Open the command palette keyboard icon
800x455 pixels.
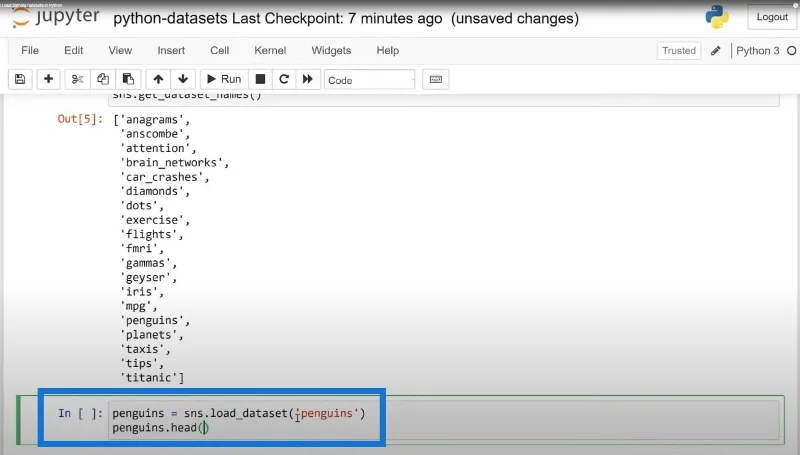[436, 79]
